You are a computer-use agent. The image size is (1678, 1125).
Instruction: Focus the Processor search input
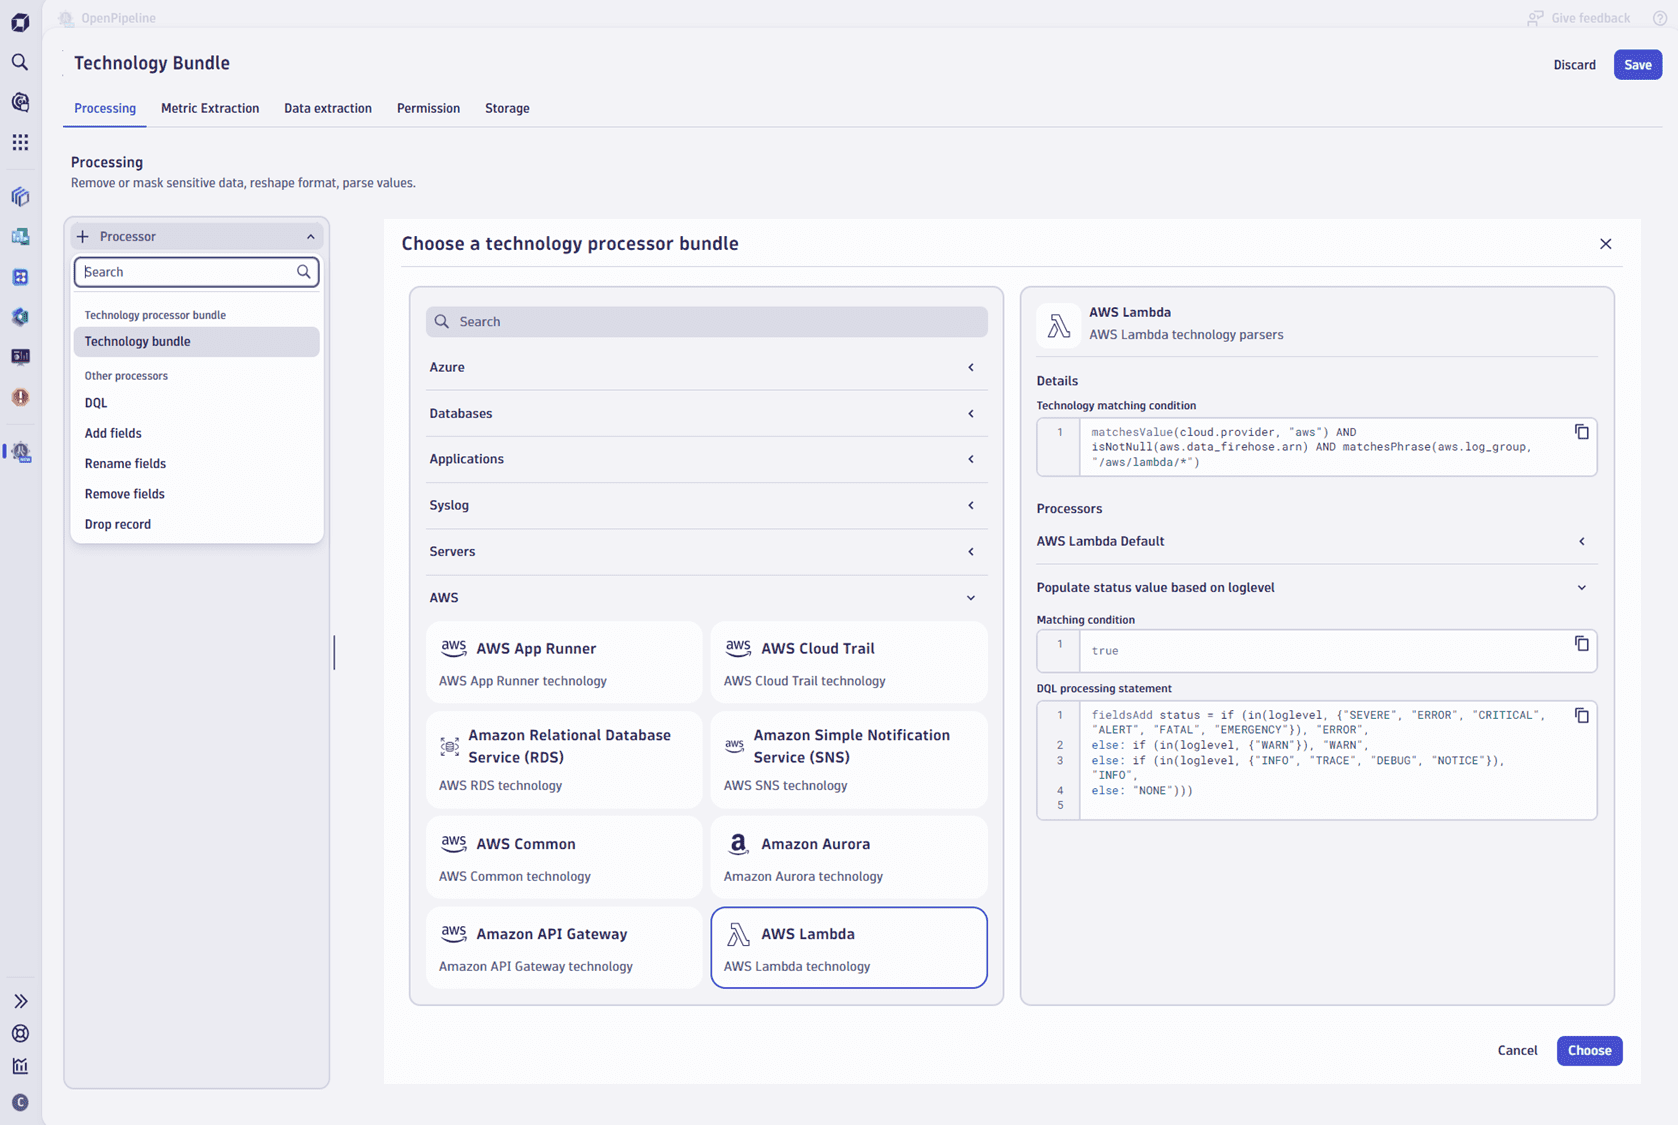pos(196,272)
